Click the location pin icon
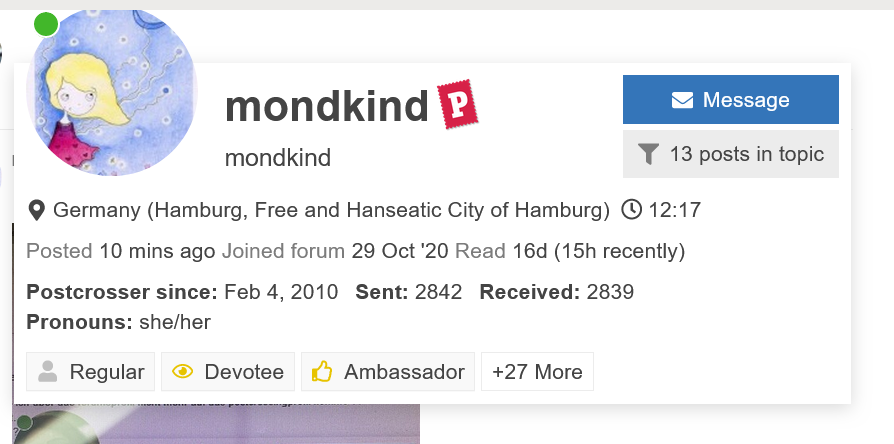The height and width of the screenshot is (444, 894). coord(37,210)
